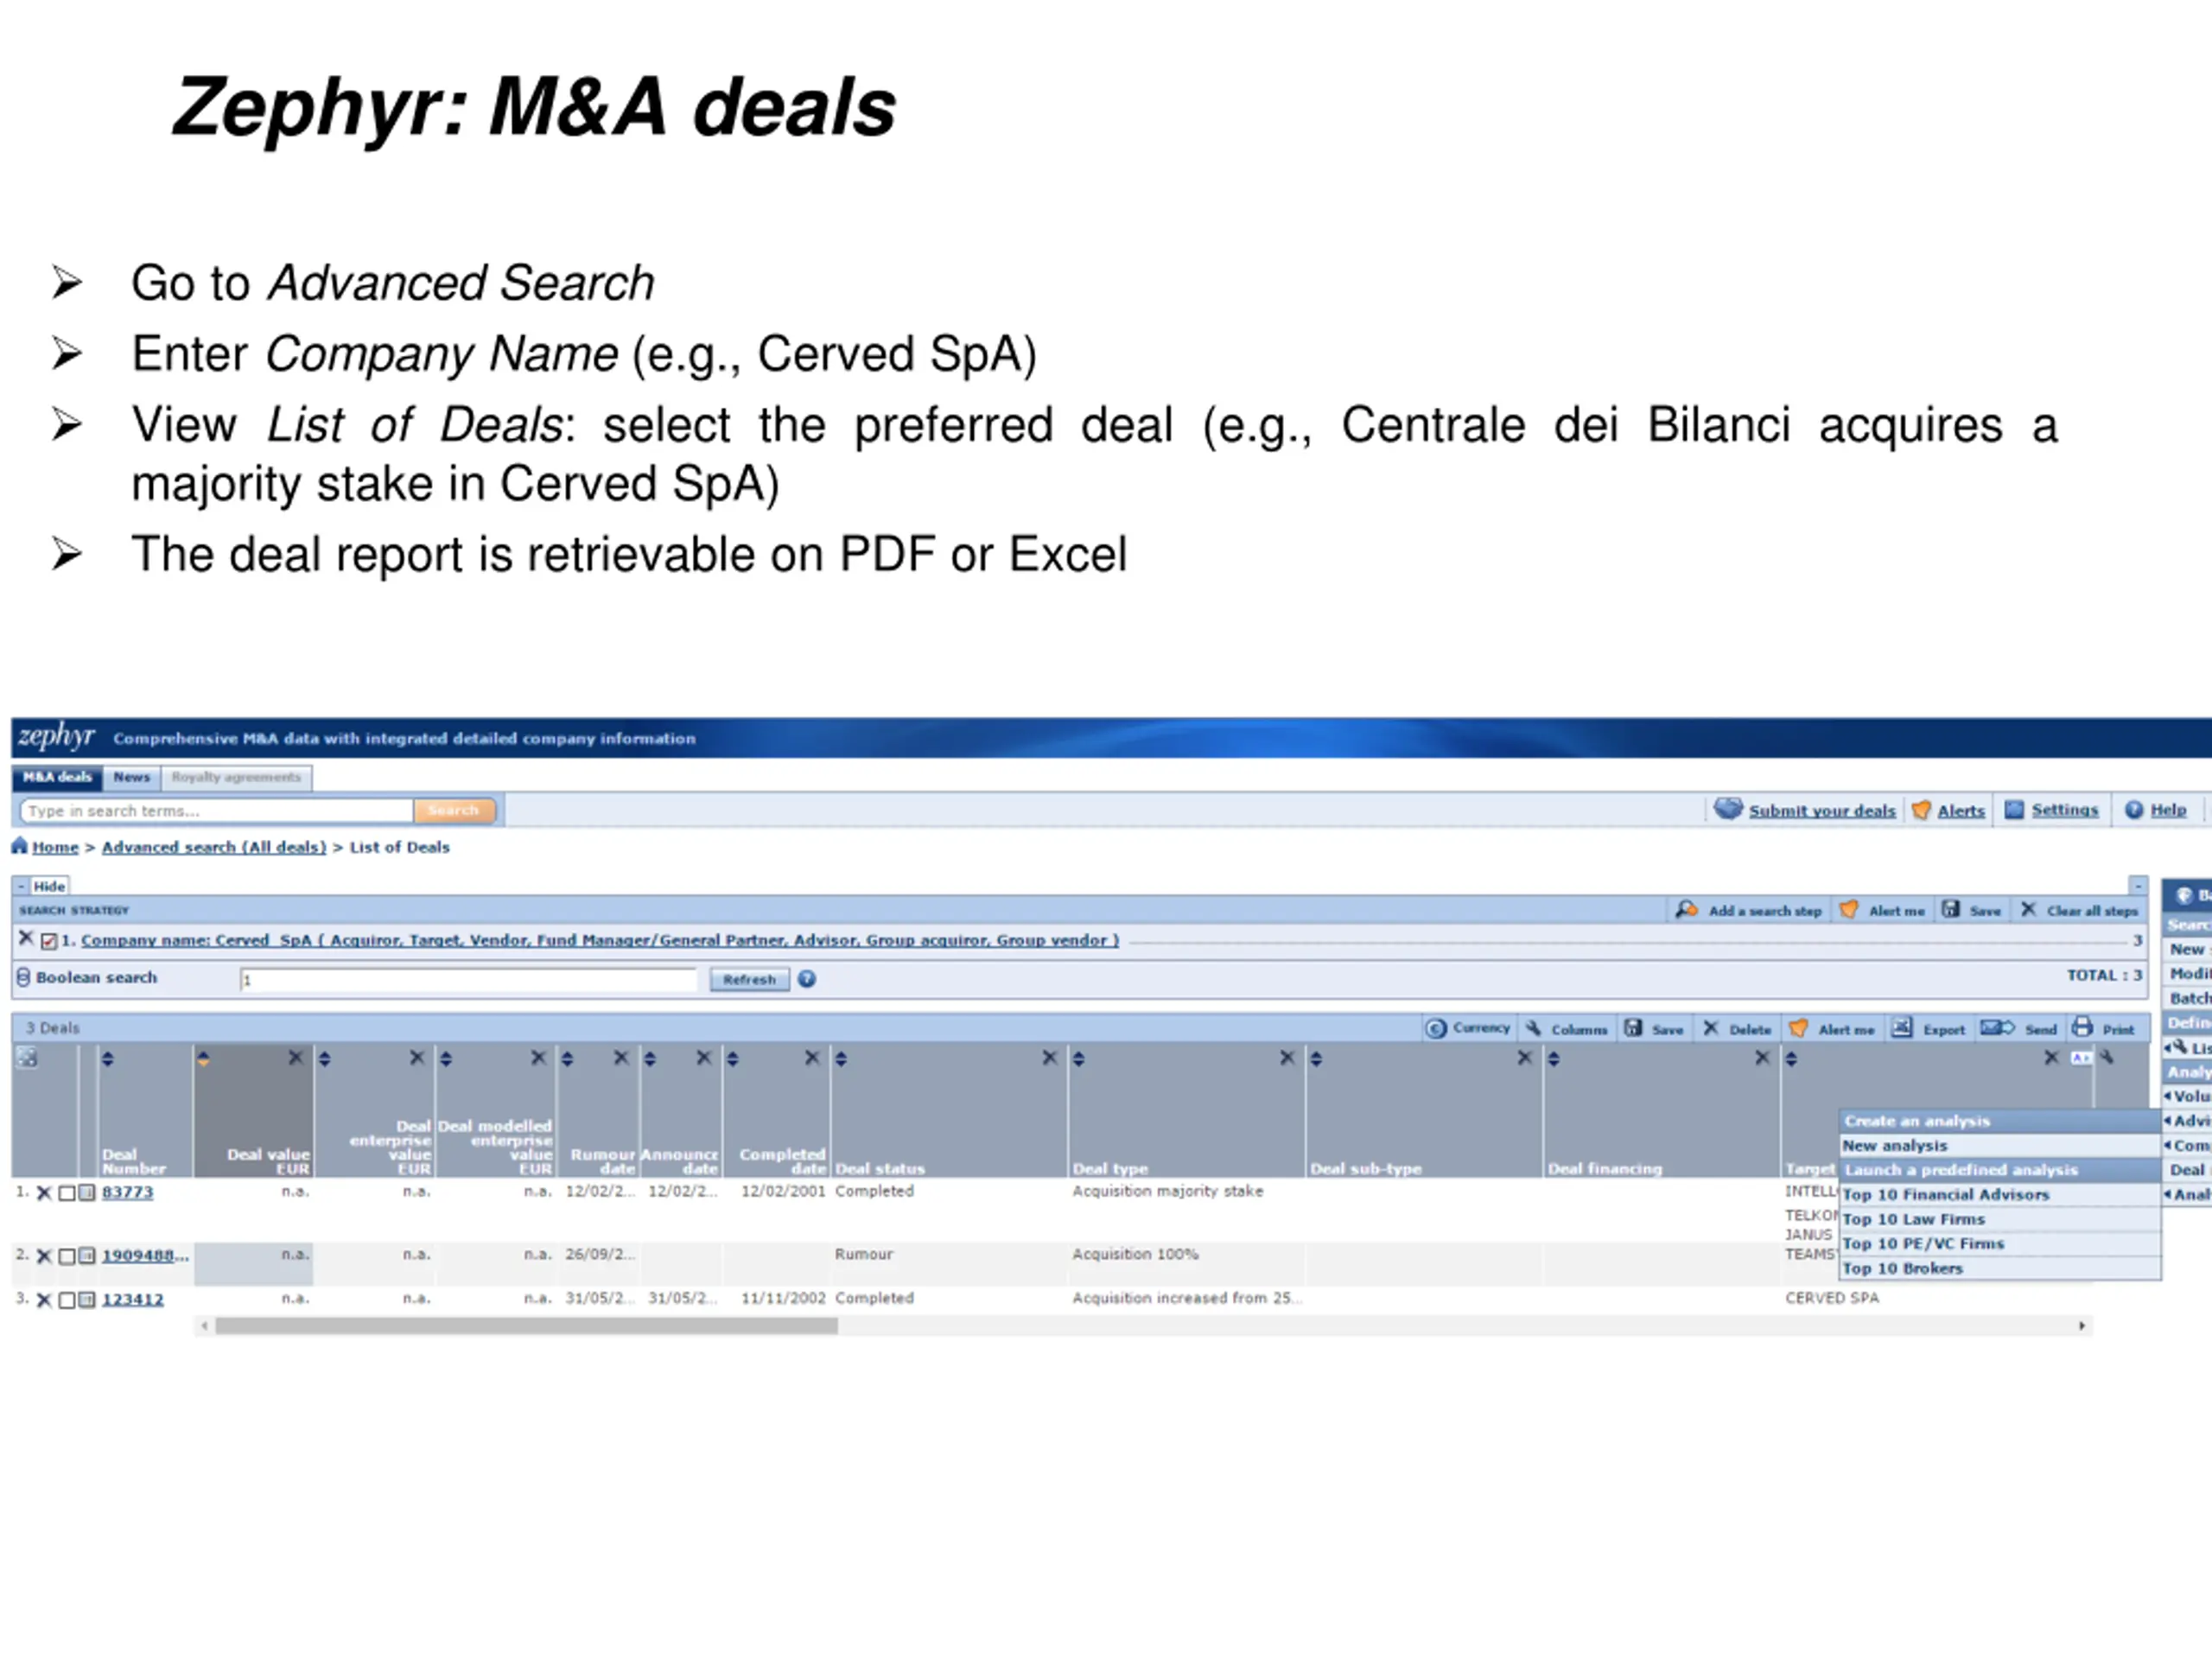The width and height of the screenshot is (2212, 1659).
Task: Open Company name: Cerved SpA step link
Action: click(x=600, y=941)
